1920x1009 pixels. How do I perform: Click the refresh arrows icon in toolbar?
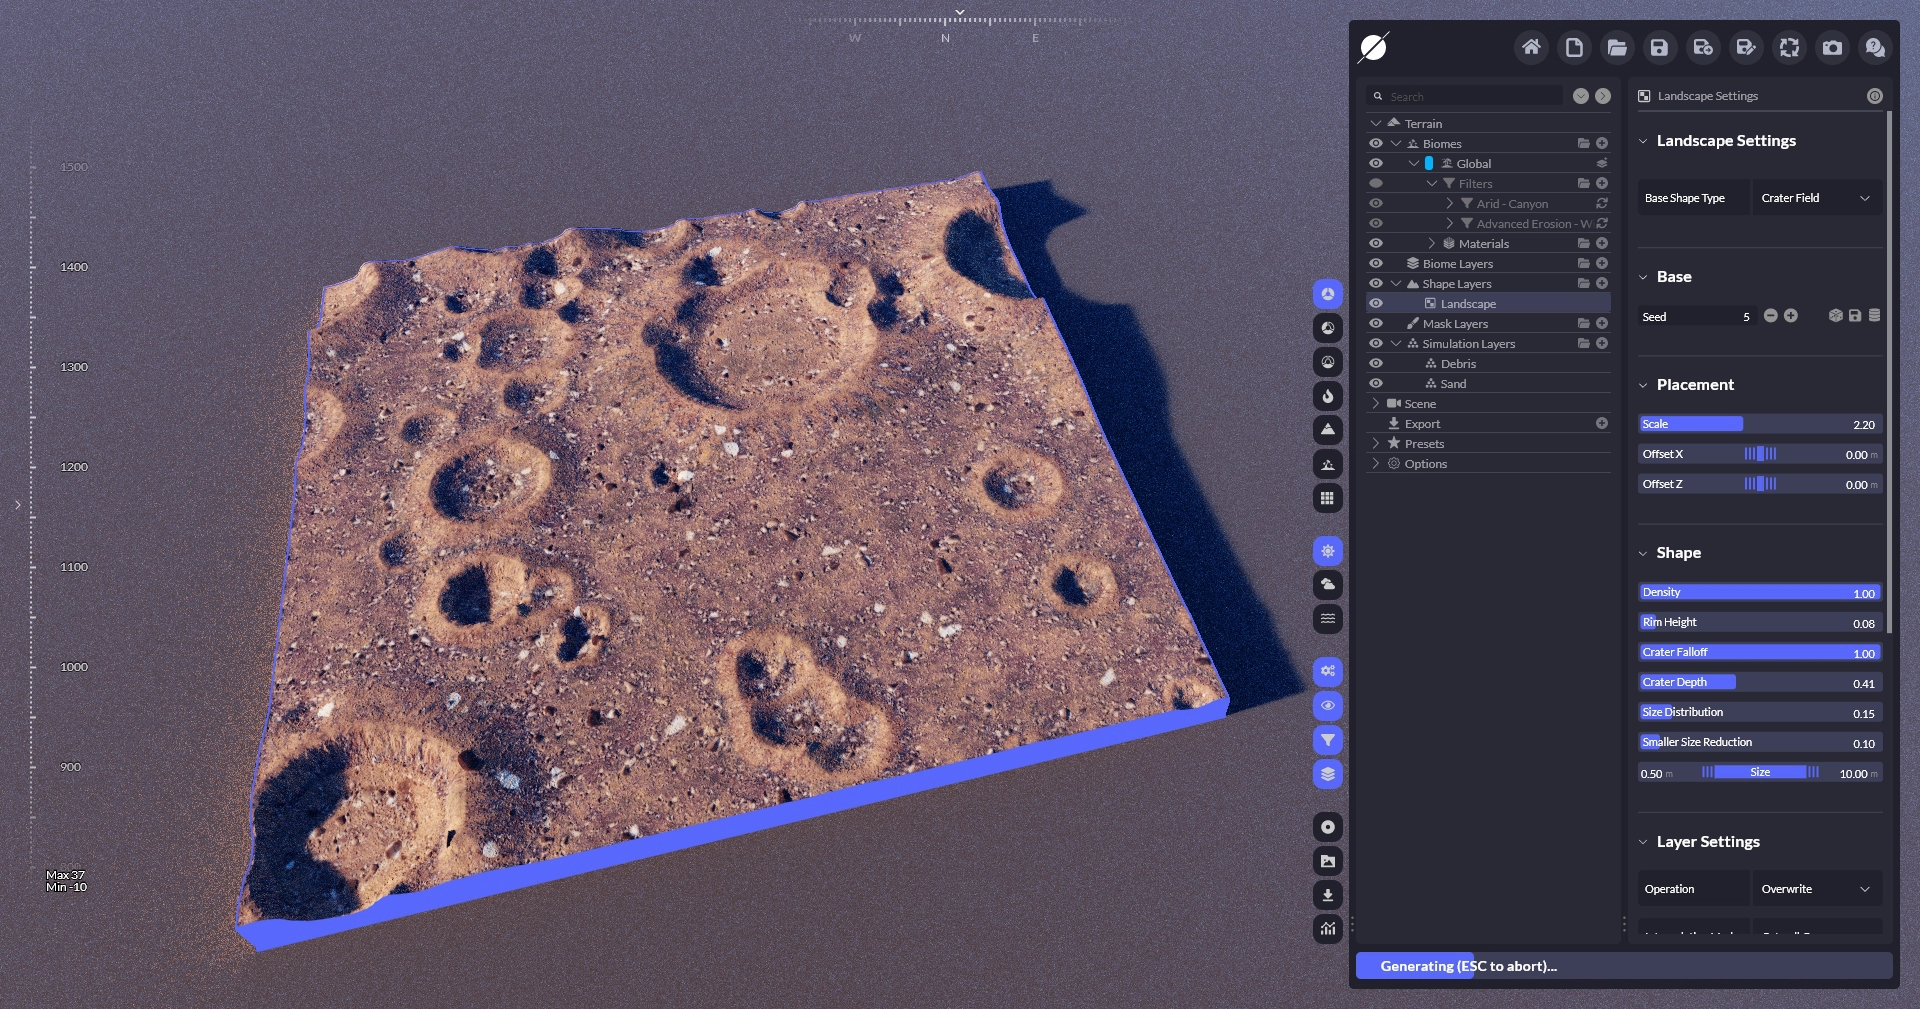click(x=1789, y=47)
